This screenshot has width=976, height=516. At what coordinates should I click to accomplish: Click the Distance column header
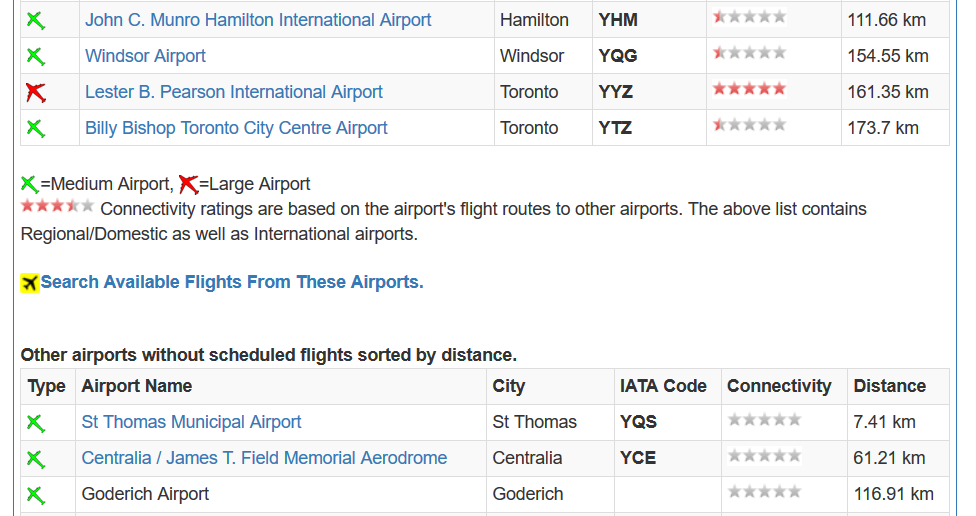889,386
